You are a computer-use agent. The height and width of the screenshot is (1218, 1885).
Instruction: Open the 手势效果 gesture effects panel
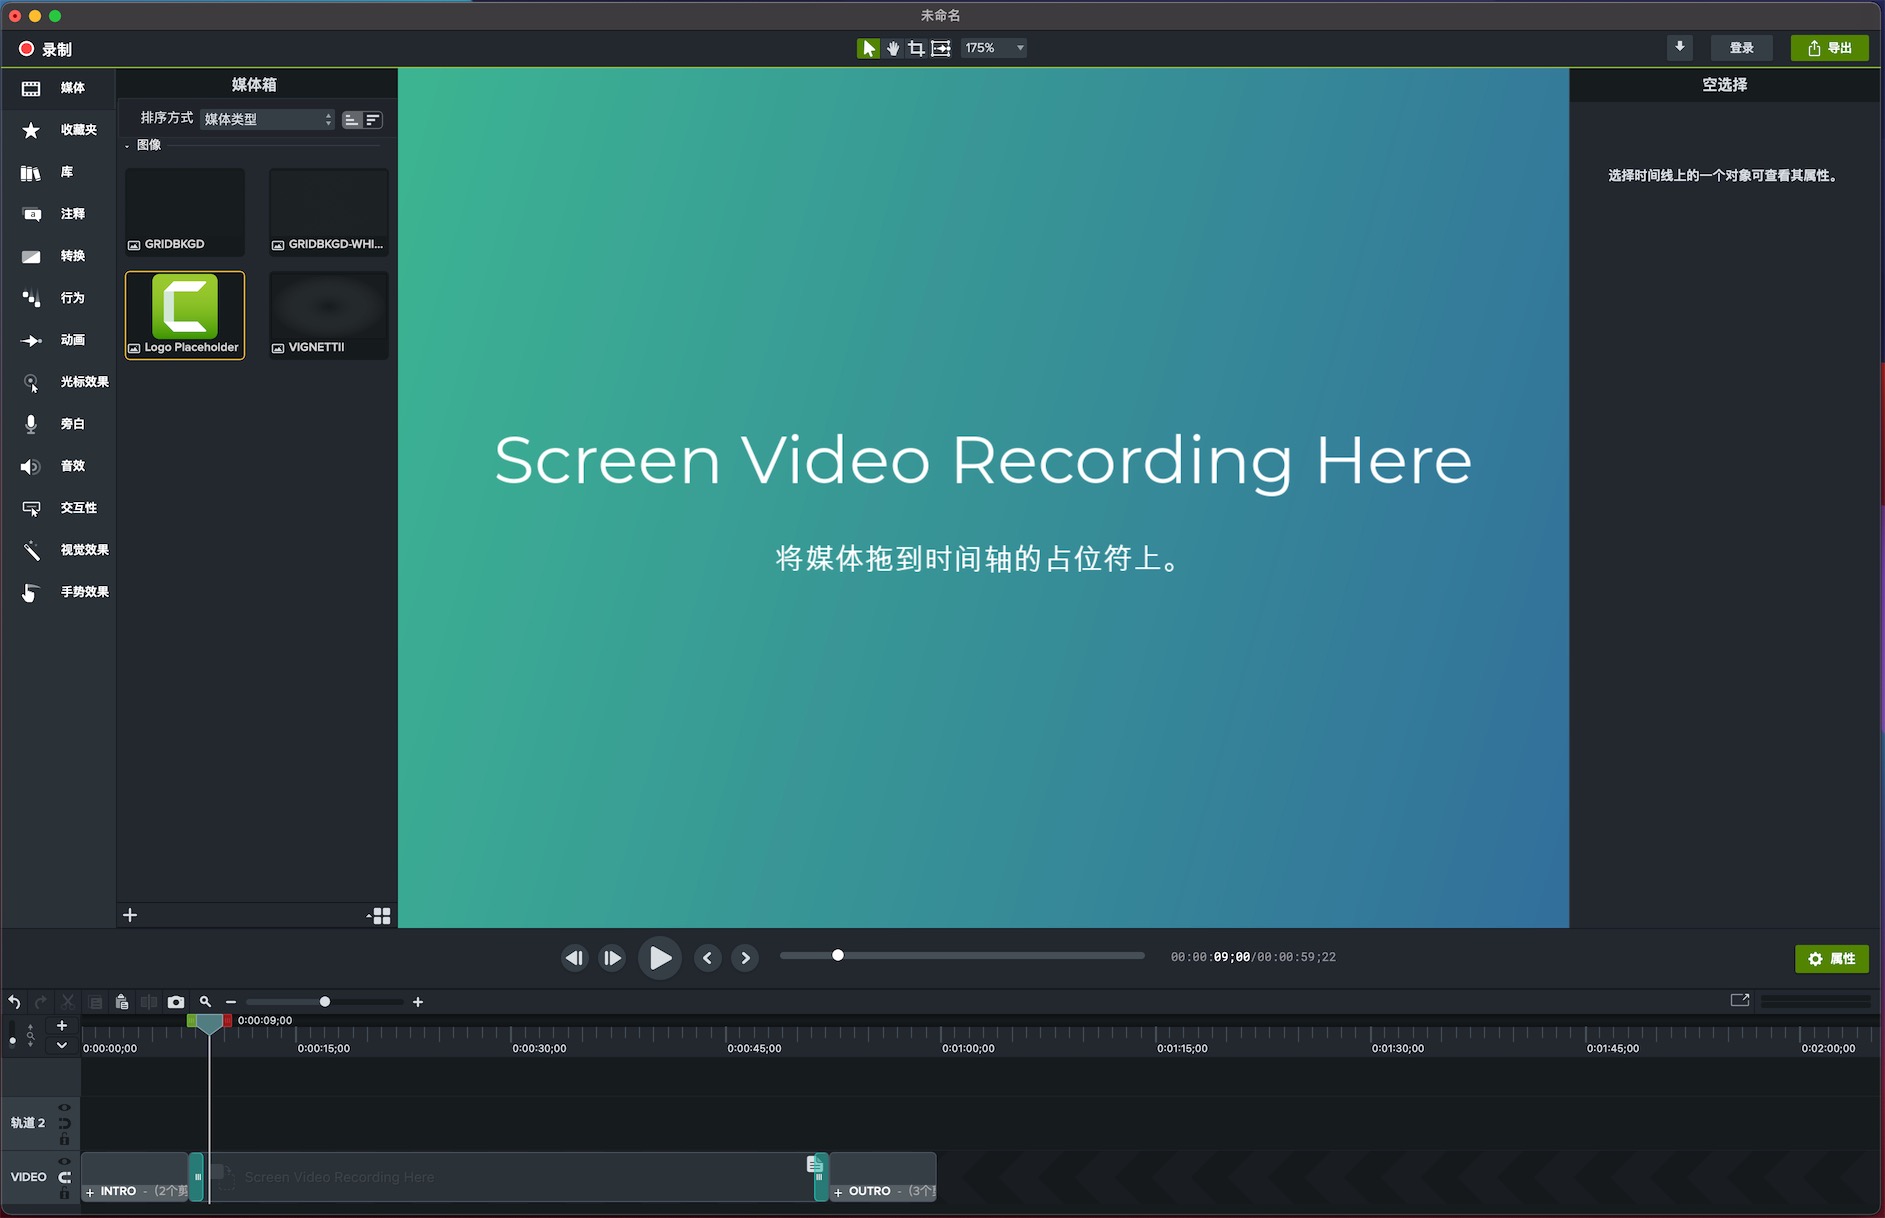point(58,592)
